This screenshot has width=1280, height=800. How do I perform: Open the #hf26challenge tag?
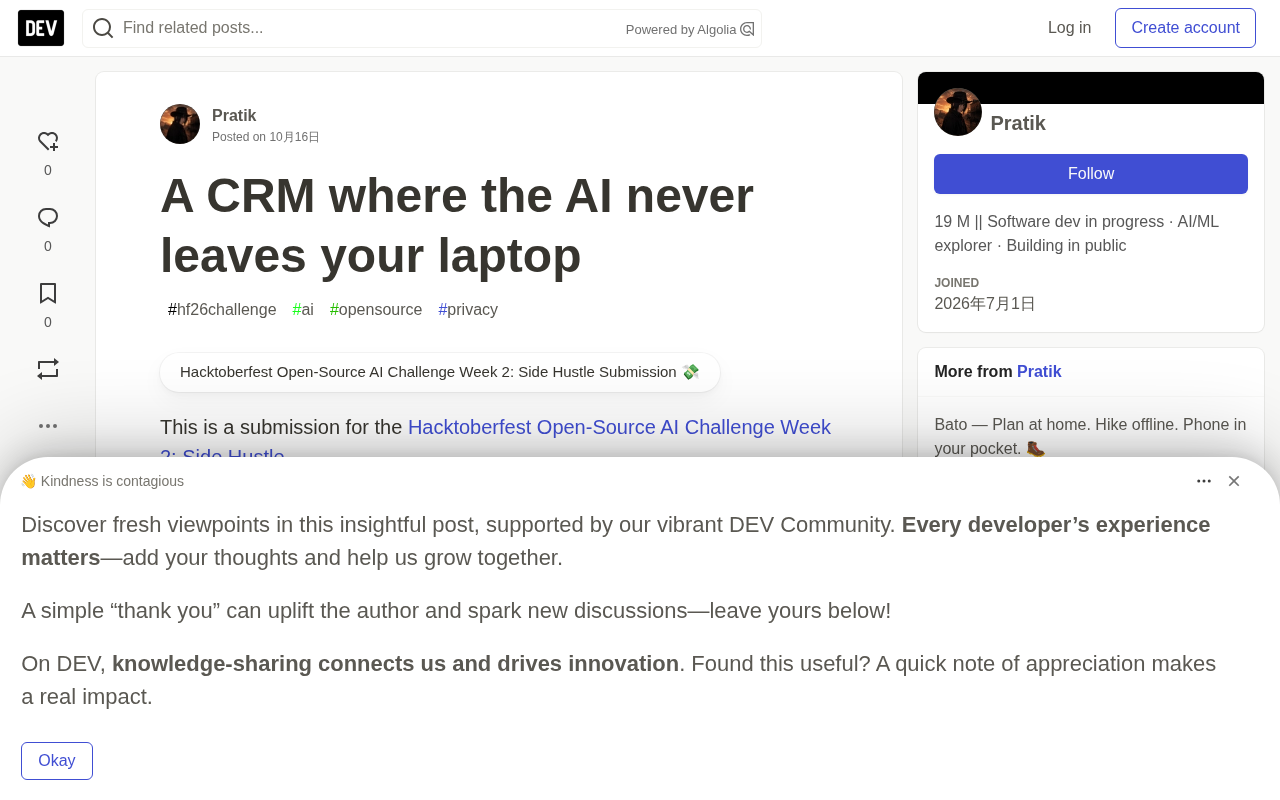coord(222,310)
